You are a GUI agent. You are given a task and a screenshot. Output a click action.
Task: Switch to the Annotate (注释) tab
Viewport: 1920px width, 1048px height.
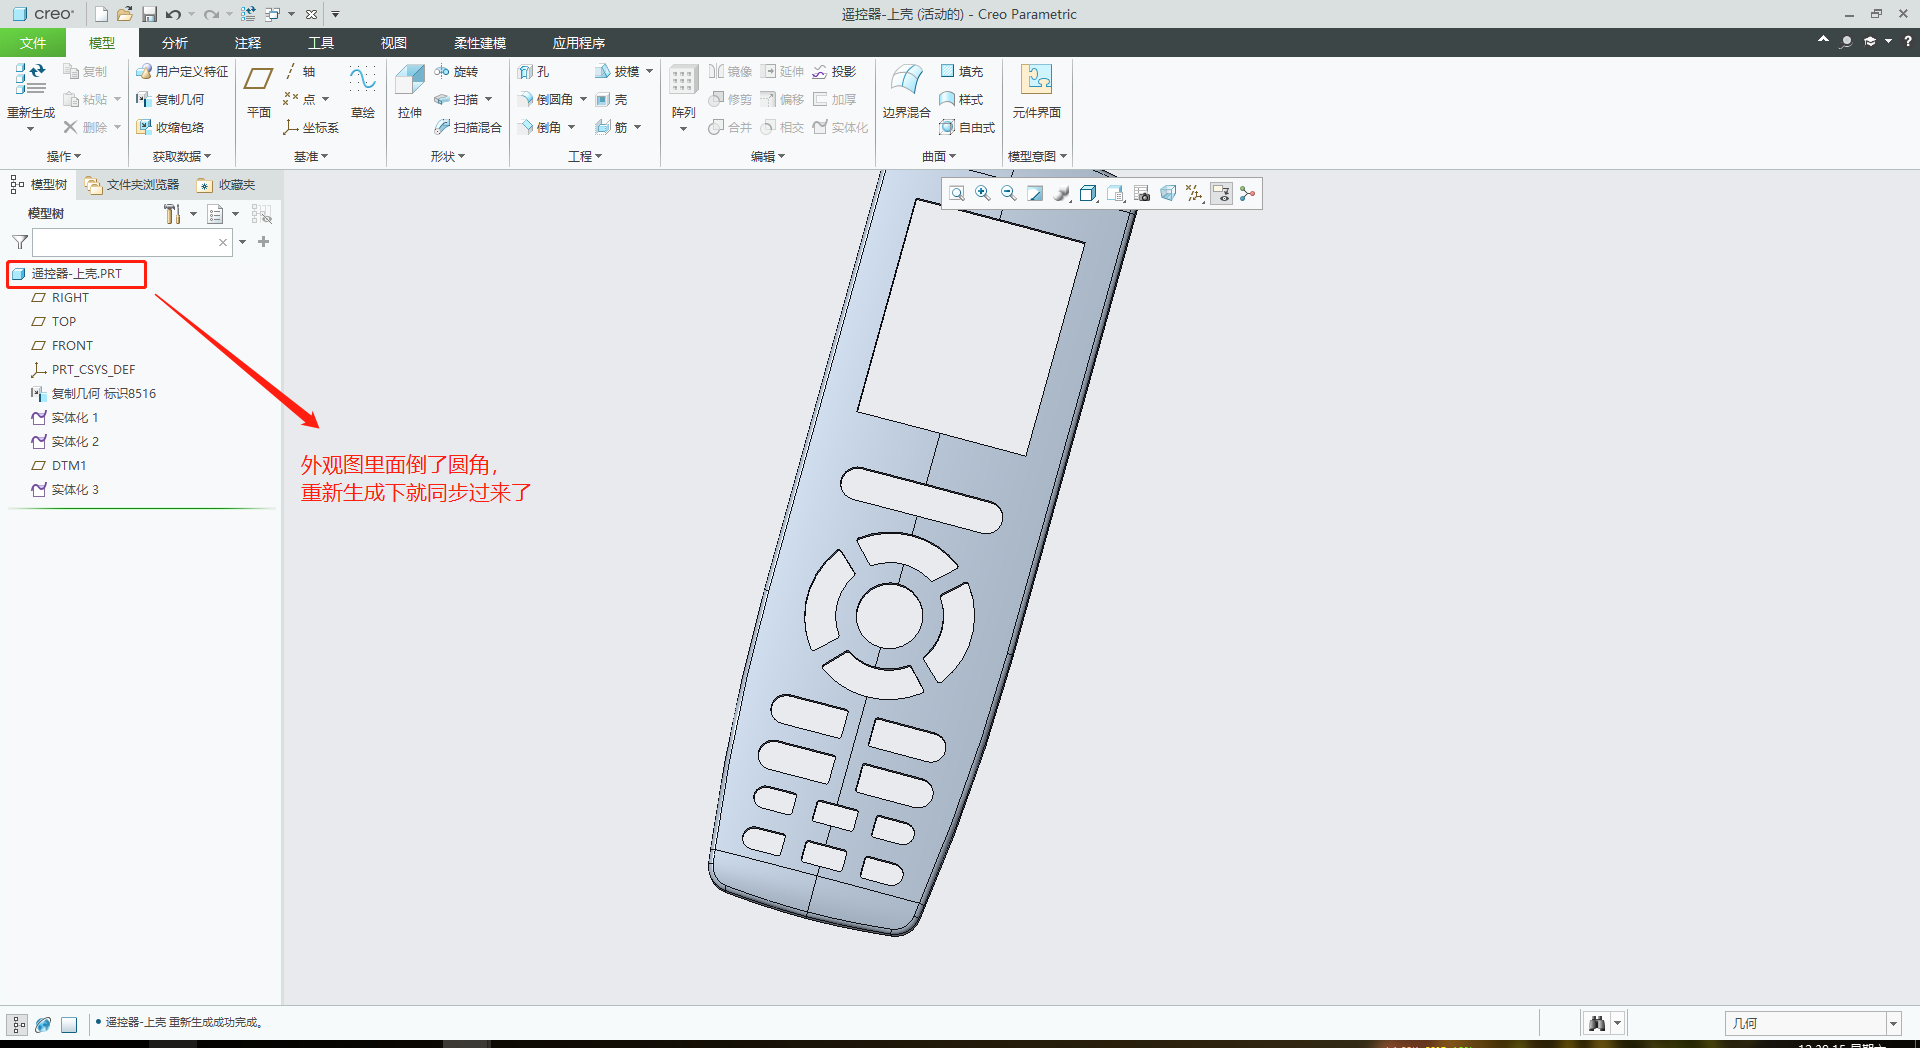248,43
